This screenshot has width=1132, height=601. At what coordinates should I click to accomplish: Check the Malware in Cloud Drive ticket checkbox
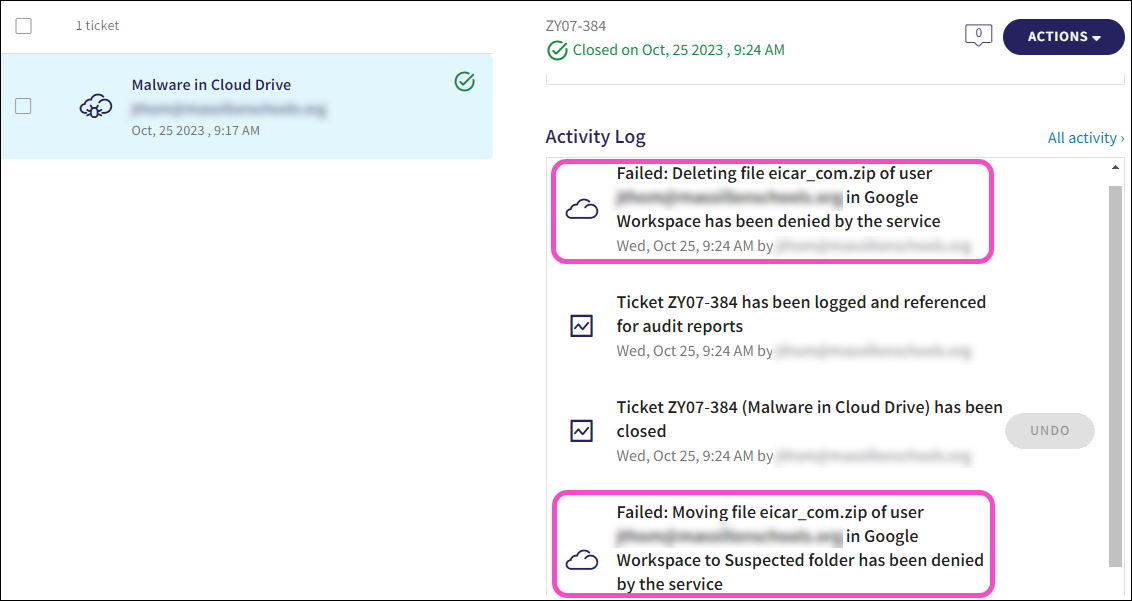(x=24, y=106)
